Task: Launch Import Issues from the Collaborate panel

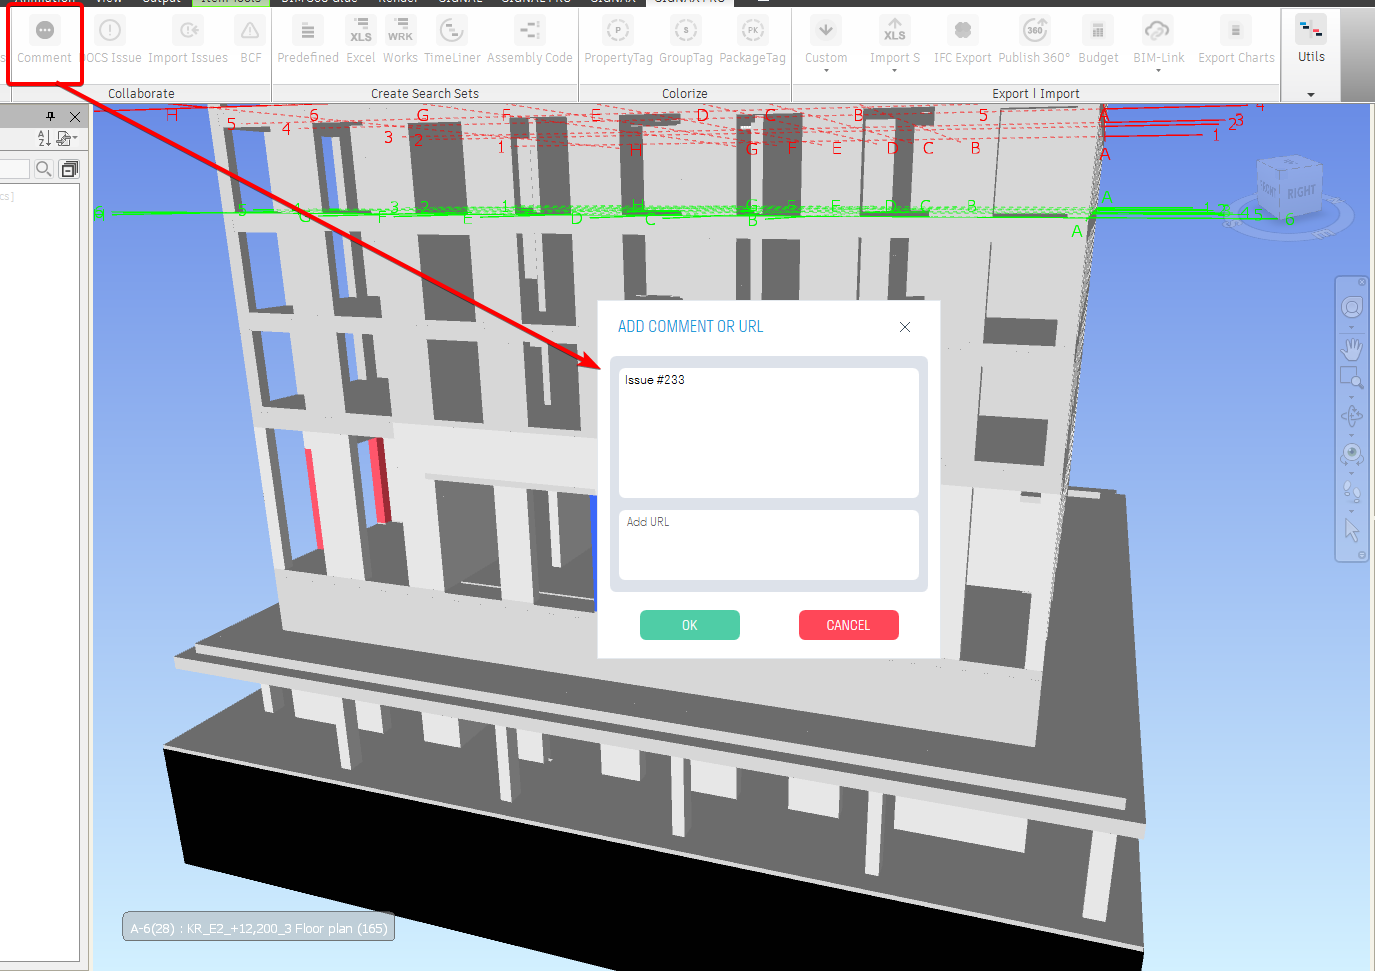Action: click(188, 42)
